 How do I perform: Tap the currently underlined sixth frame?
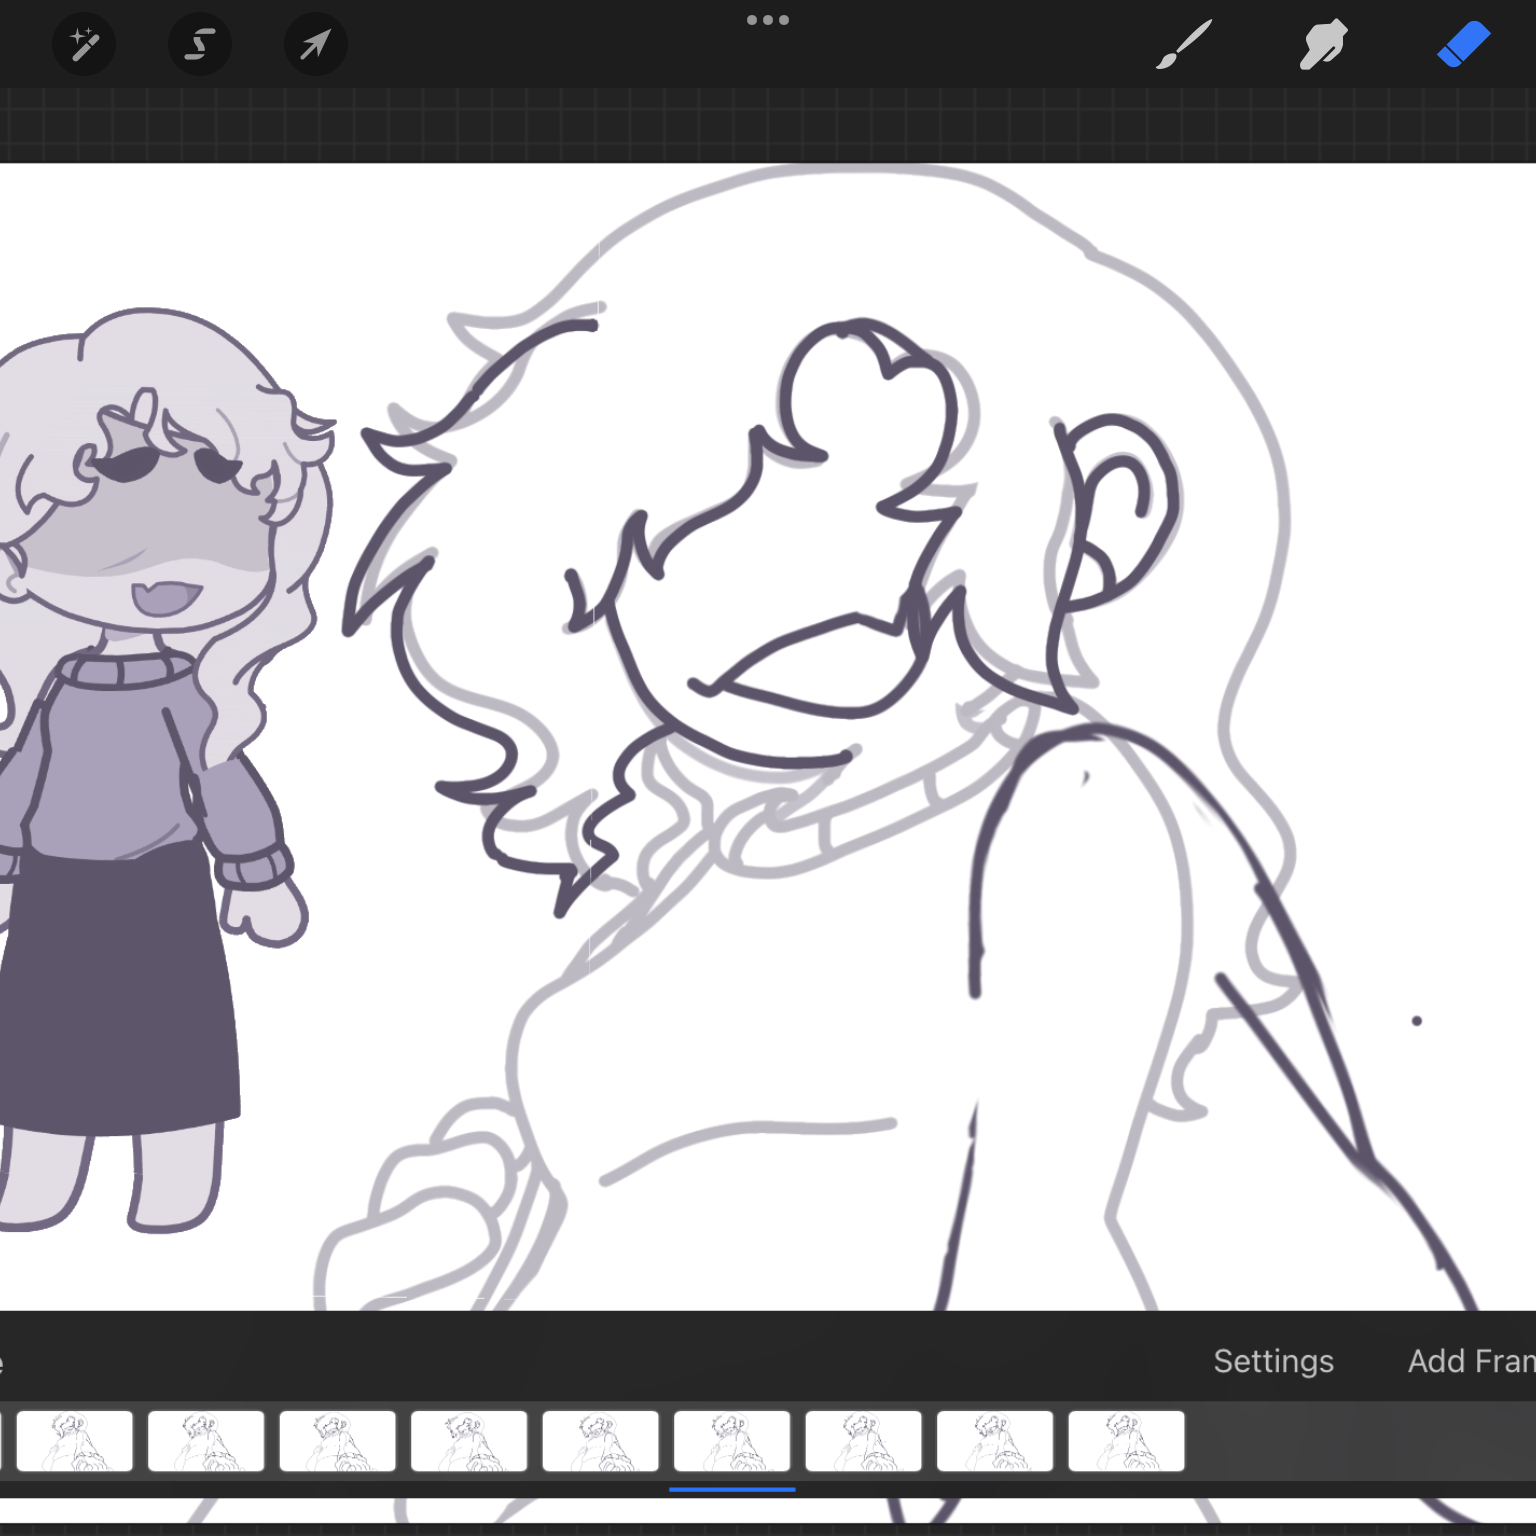click(x=732, y=1441)
